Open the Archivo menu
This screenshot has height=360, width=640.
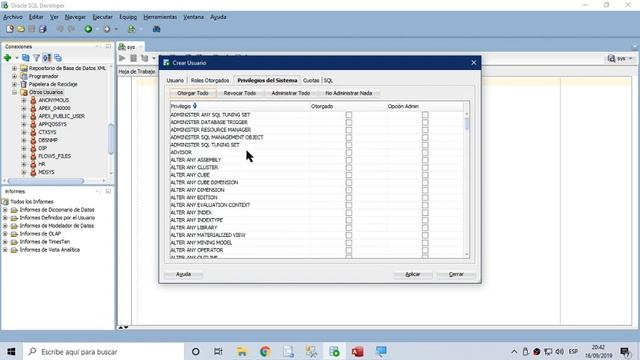tap(13, 17)
